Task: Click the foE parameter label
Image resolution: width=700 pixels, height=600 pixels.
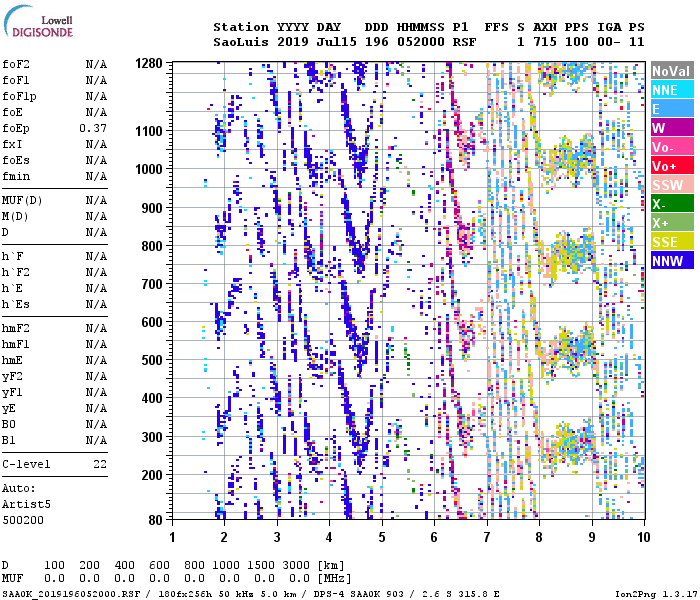Action: 12,112
